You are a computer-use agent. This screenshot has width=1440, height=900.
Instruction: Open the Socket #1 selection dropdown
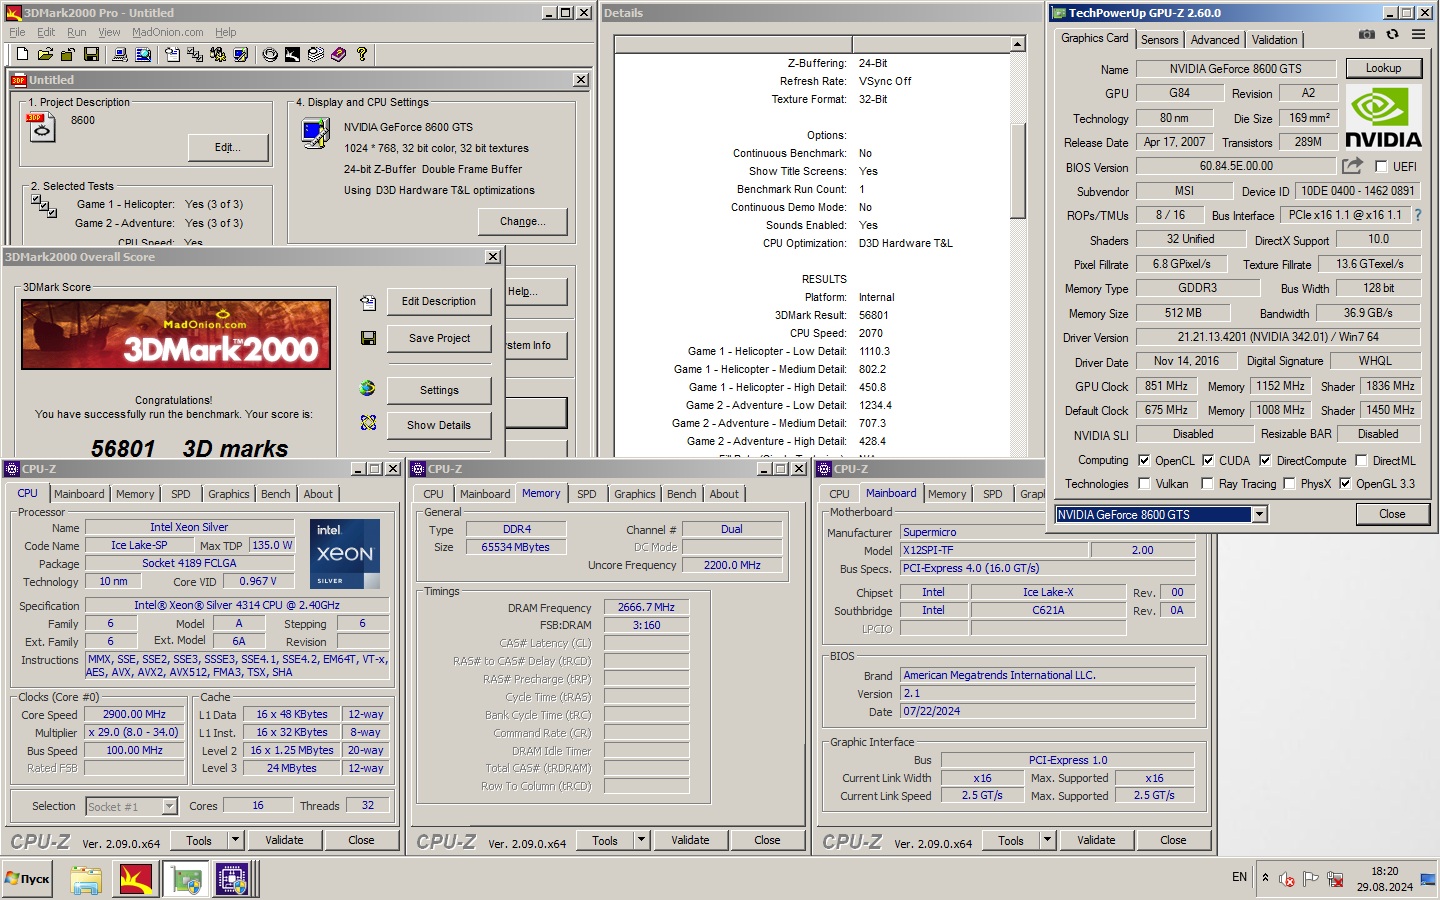tap(169, 806)
